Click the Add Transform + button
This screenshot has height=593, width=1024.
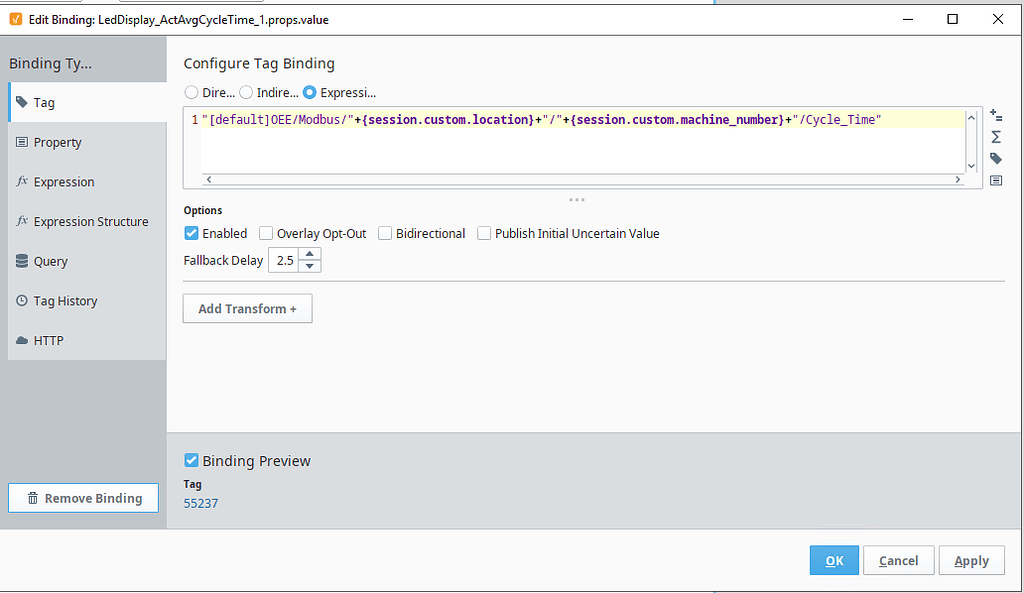pos(246,308)
